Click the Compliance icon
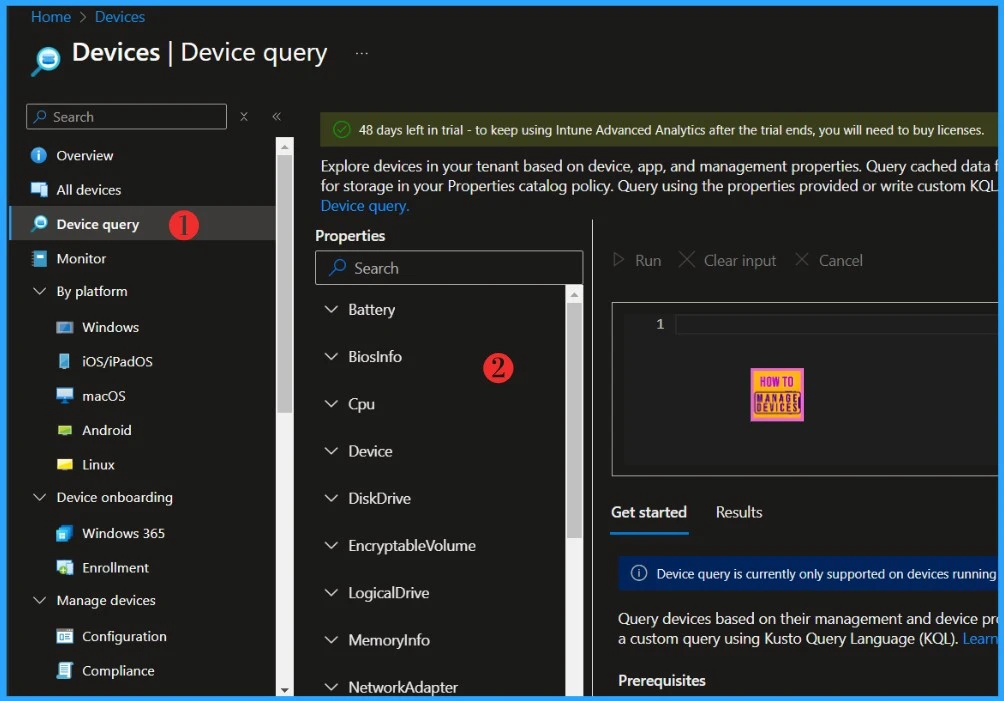 [x=65, y=670]
